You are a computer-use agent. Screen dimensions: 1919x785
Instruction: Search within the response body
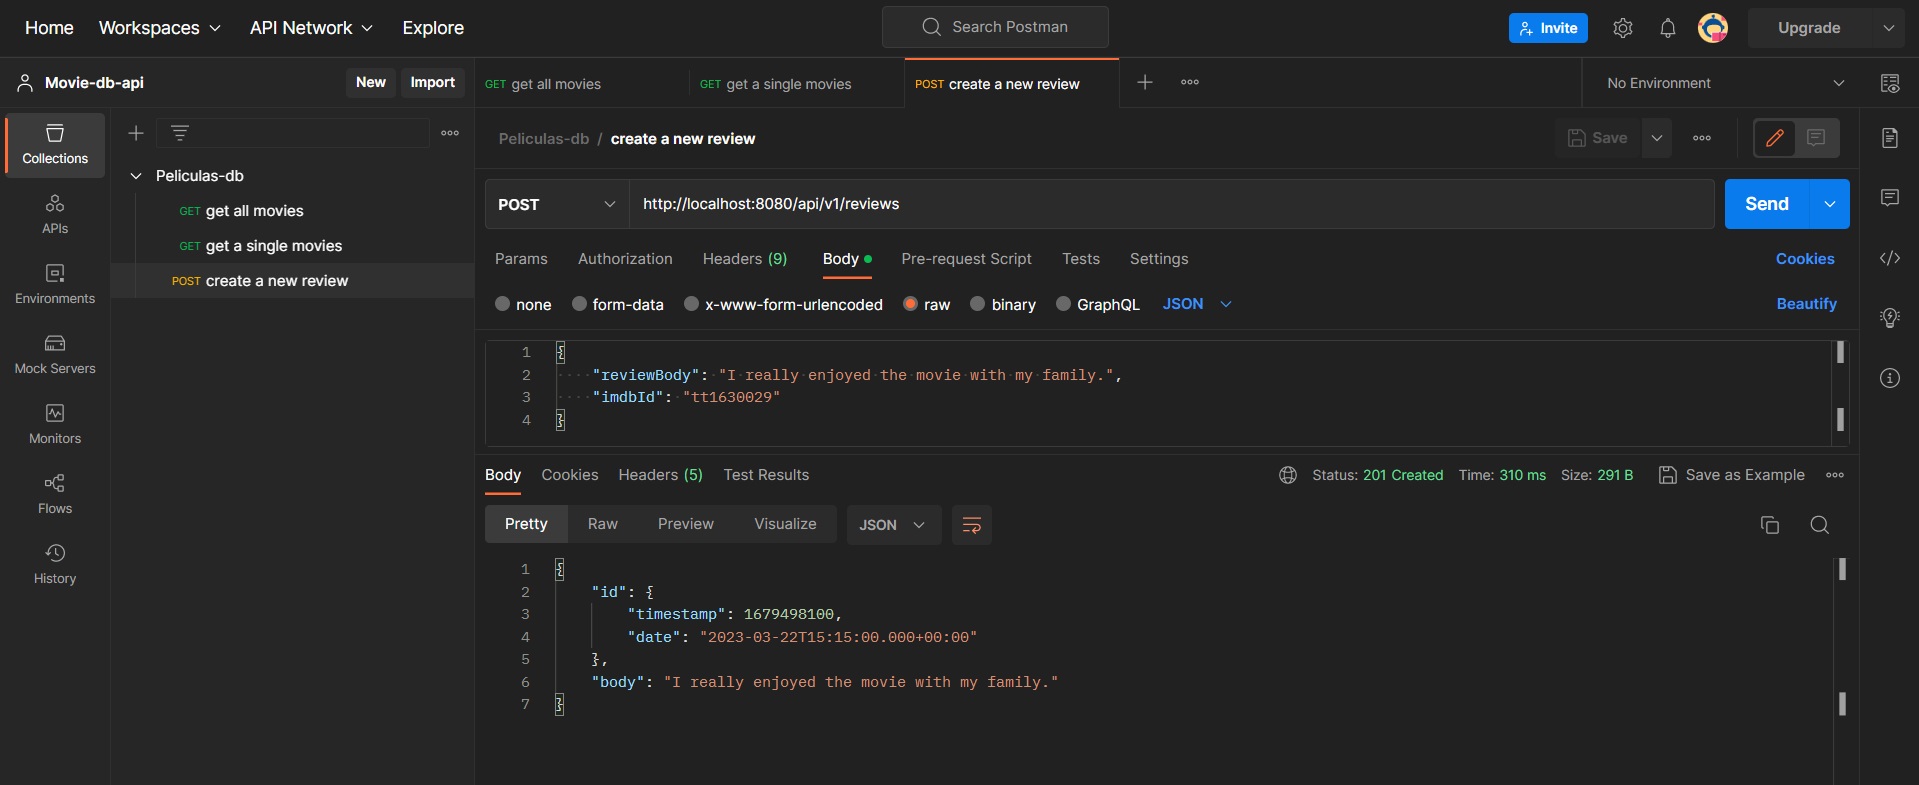[x=1820, y=525]
